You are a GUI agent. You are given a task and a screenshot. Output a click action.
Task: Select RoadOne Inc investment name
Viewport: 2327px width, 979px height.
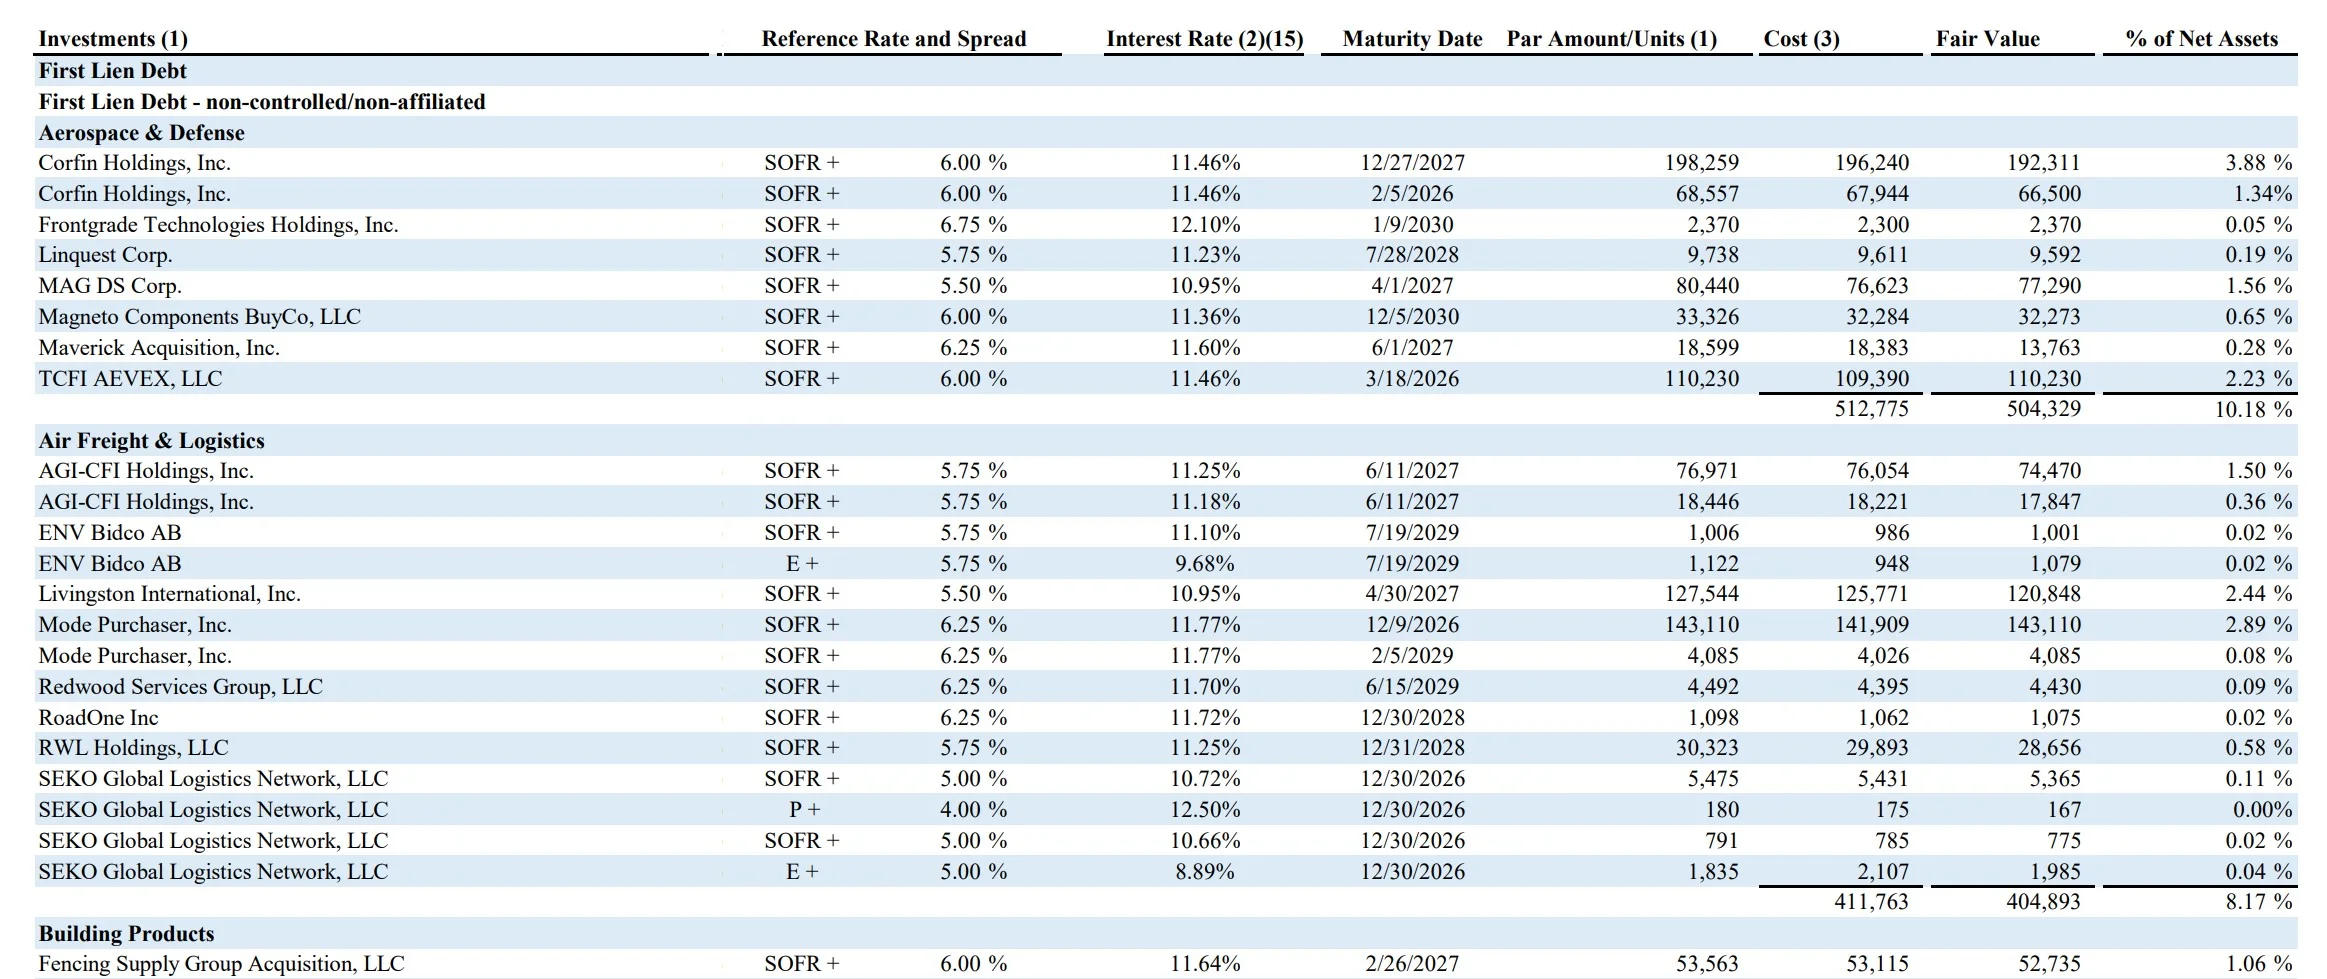[x=98, y=718]
